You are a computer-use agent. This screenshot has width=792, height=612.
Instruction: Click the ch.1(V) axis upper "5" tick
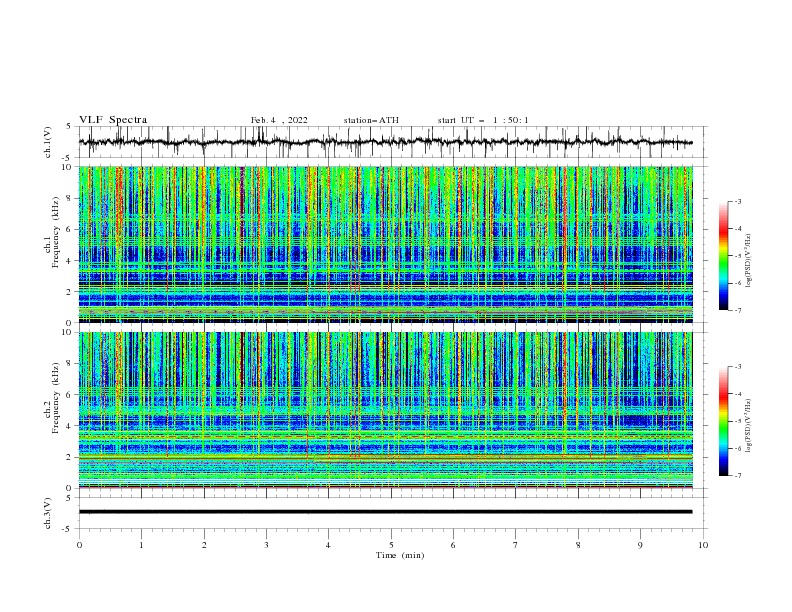pyautogui.click(x=69, y=126)
